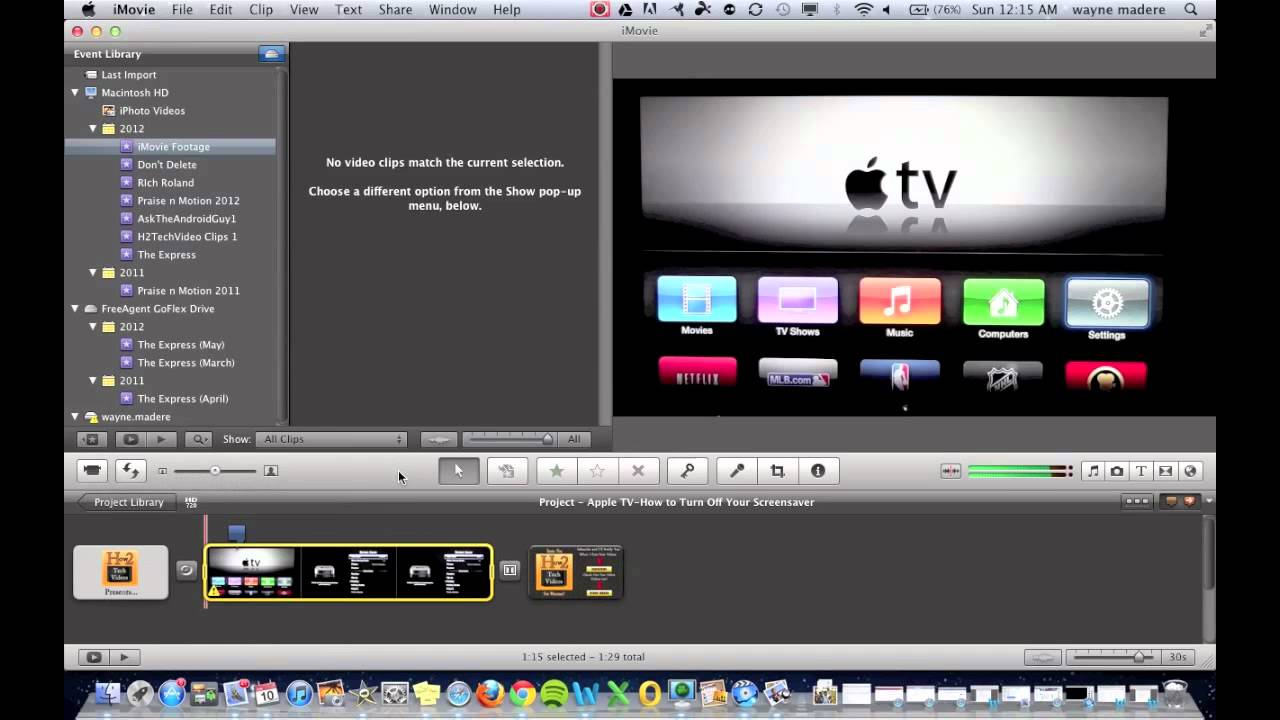
Task: Unmark selection using hollow star button
Action: (597, 470)
